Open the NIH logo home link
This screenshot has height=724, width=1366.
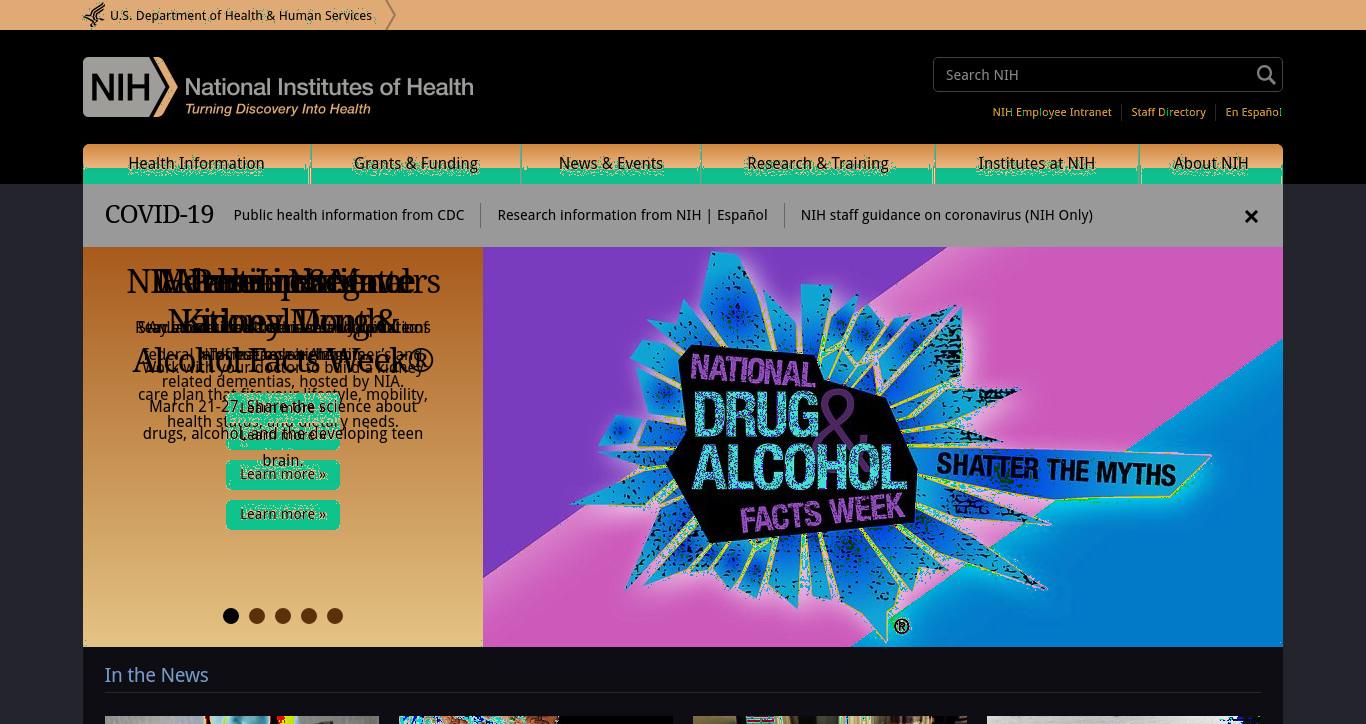point(278,87)
